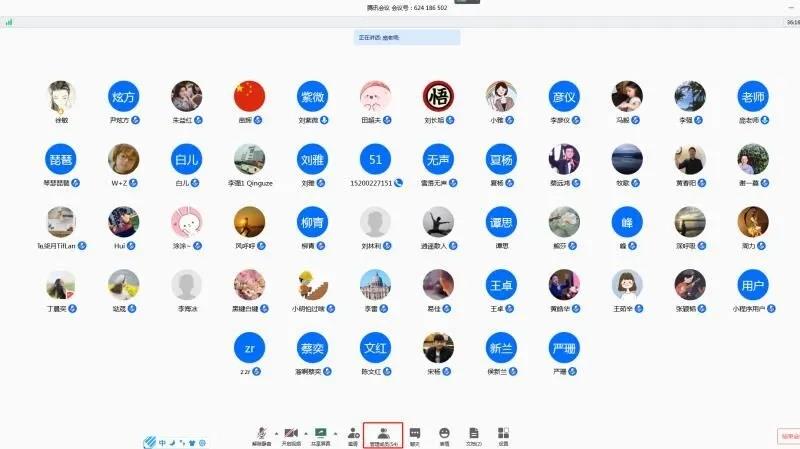Turn on the video camera
This screenshot has width=800, height=449.
pyautogui.click(x=291, y=434)
